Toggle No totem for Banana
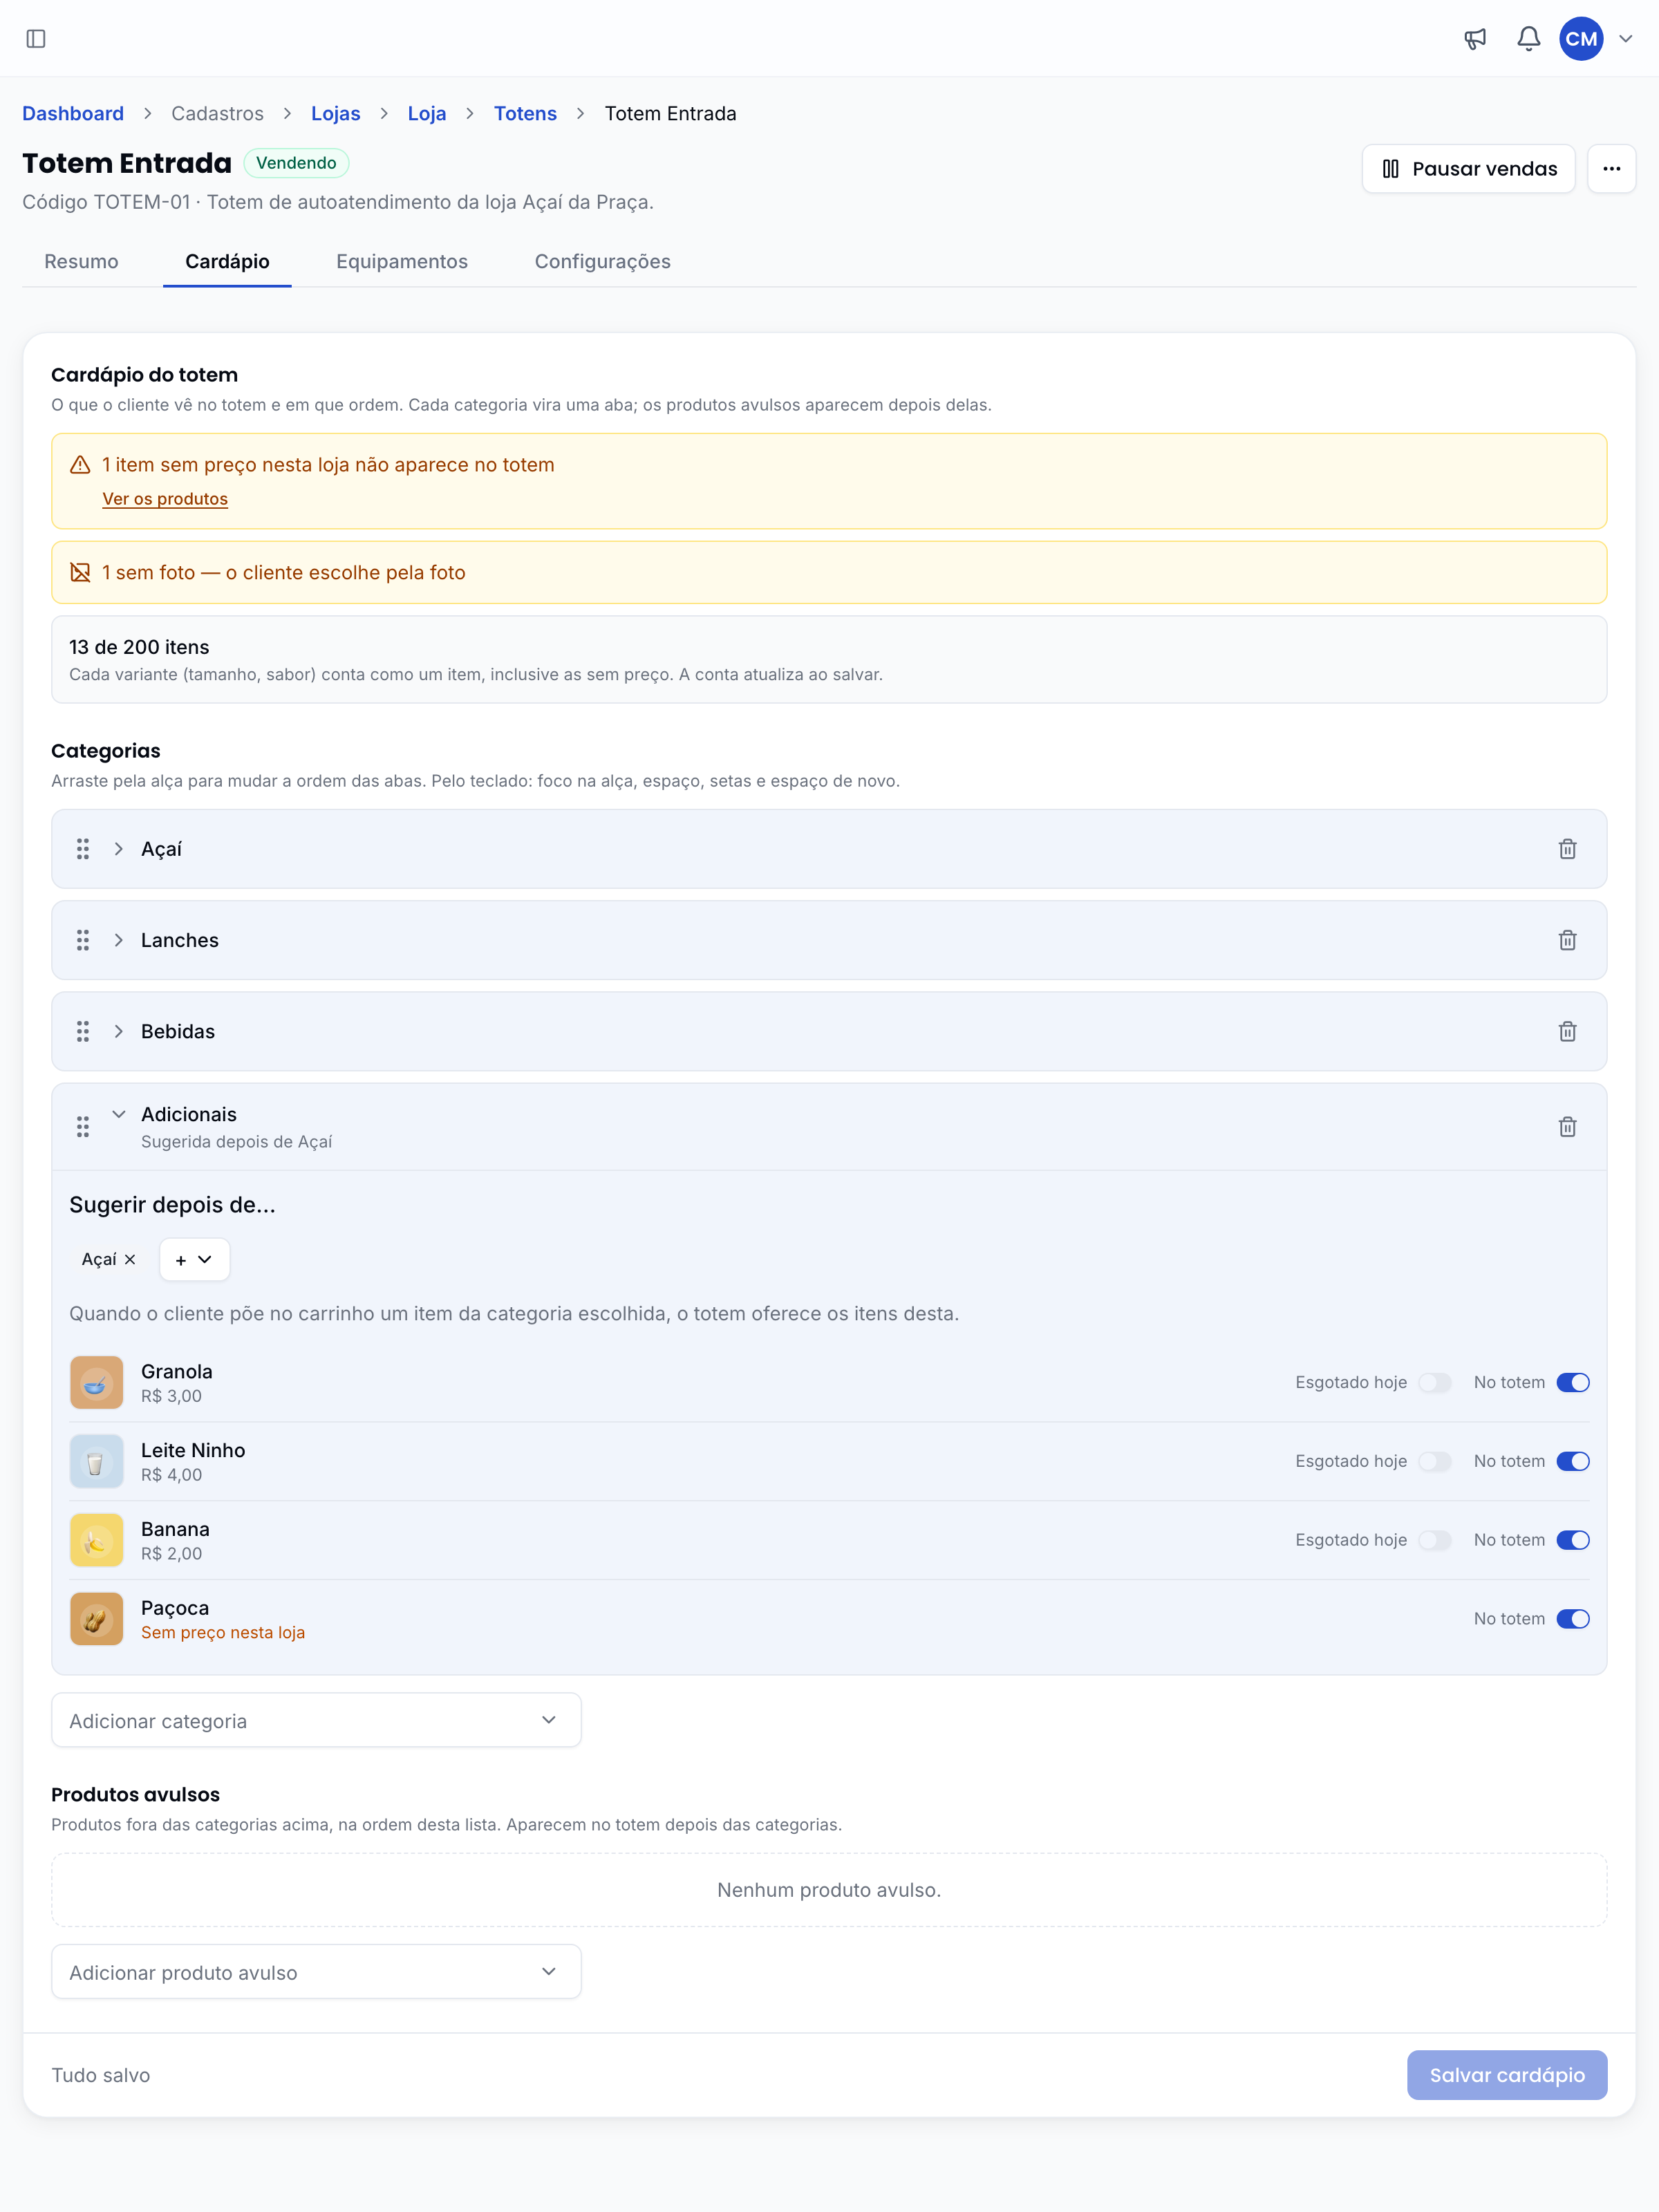The height and width of the screenshot is (2212, 1659). (x=1573, y=1541)
